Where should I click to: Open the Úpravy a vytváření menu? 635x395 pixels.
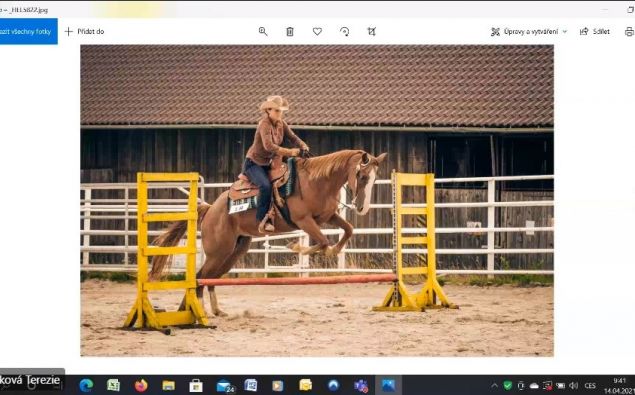point(528,32)
